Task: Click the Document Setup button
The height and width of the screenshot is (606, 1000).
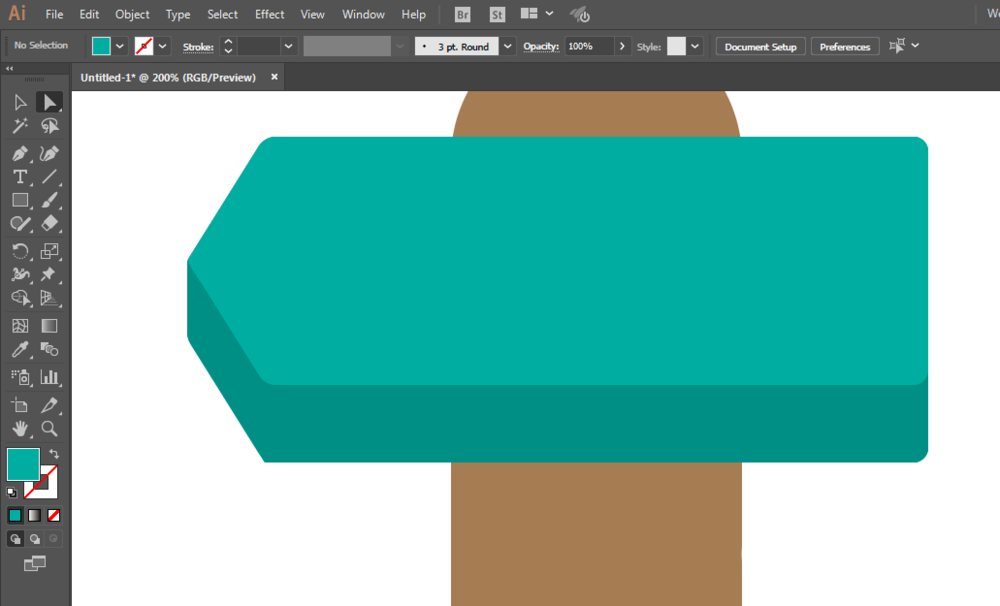Action: (x=760, y=47)
